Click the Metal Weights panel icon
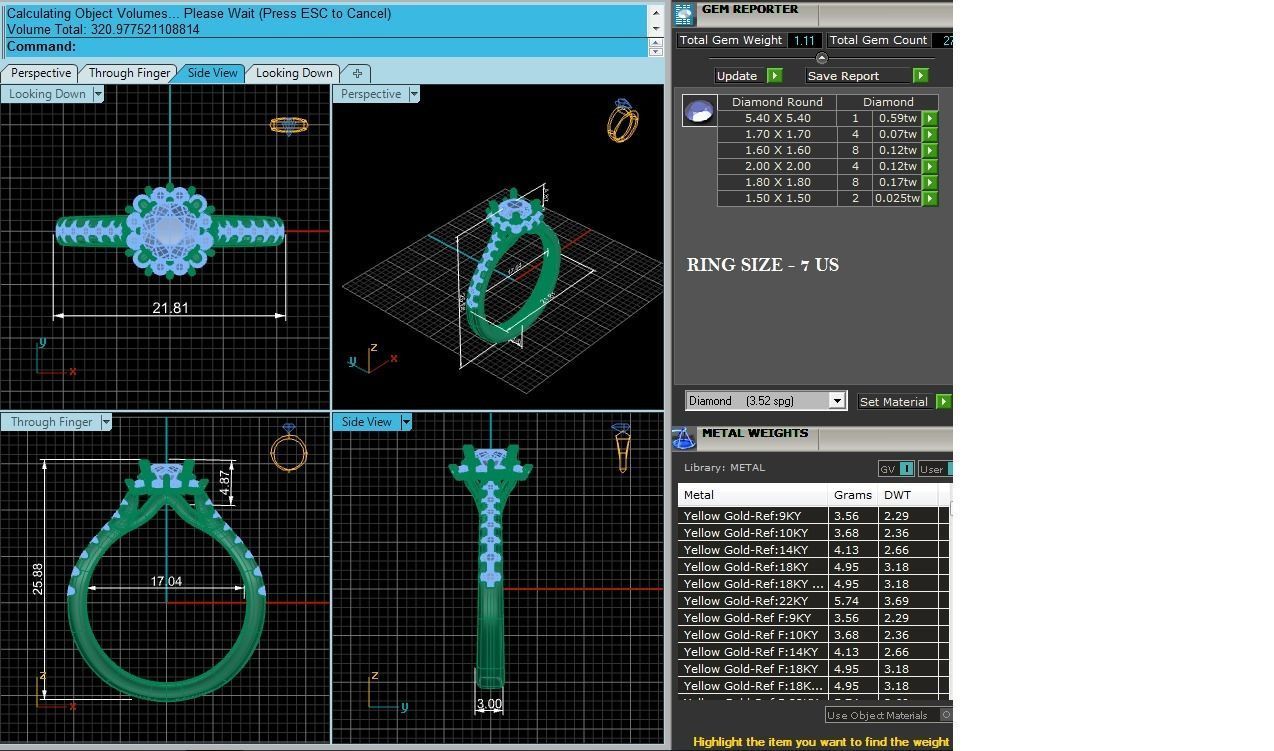Image resolution: width=1274 pixels, height=751 pixels. click(x=684, y=439)
